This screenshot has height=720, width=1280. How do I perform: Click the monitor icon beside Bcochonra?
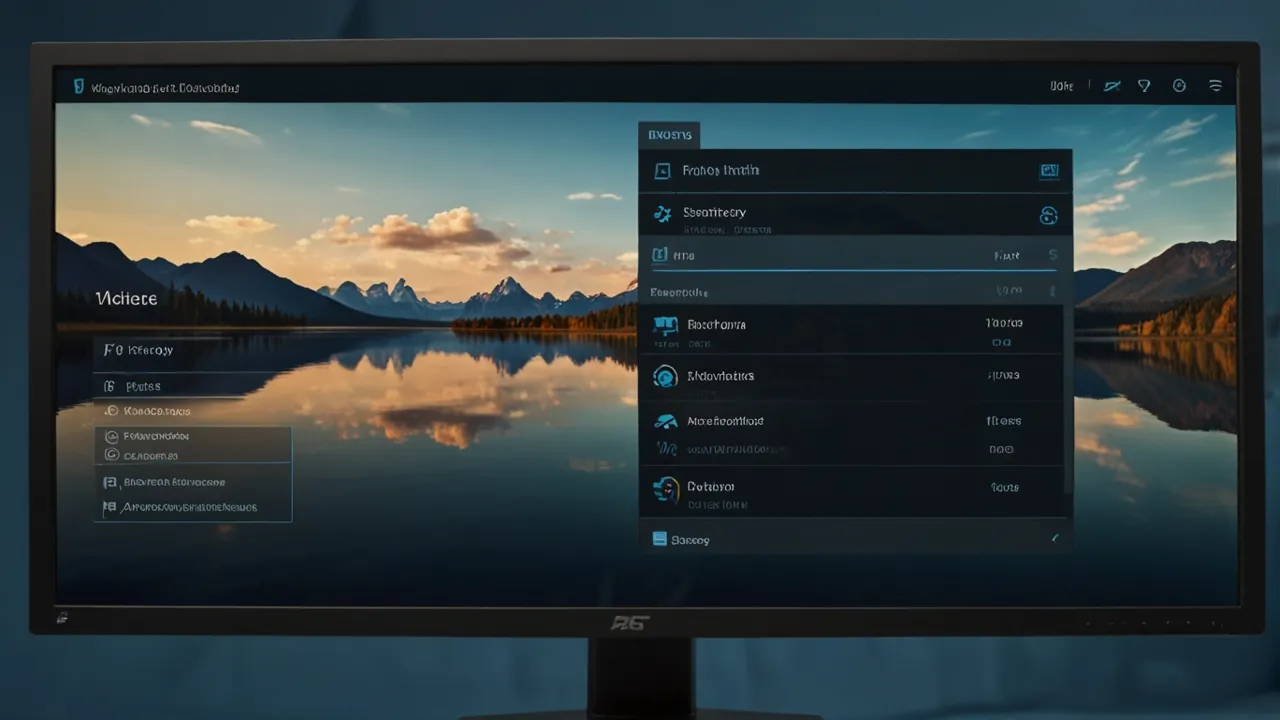665,324
